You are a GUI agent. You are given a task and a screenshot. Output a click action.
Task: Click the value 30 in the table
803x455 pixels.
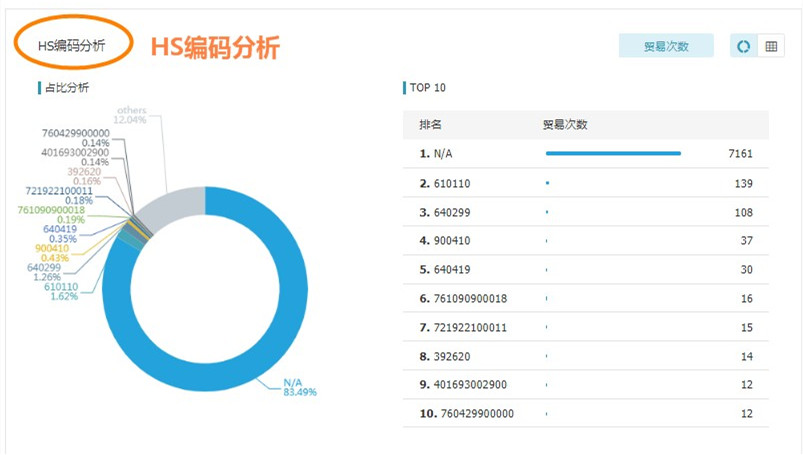pos(747,270)
